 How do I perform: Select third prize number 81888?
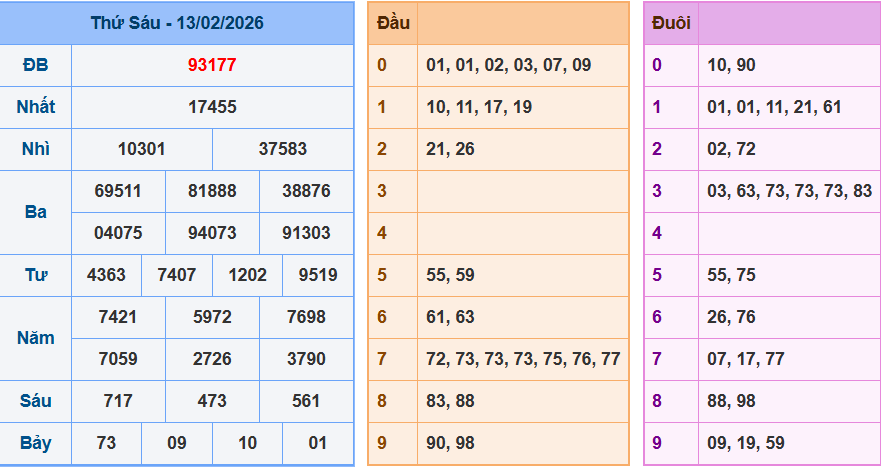point(212,191)
